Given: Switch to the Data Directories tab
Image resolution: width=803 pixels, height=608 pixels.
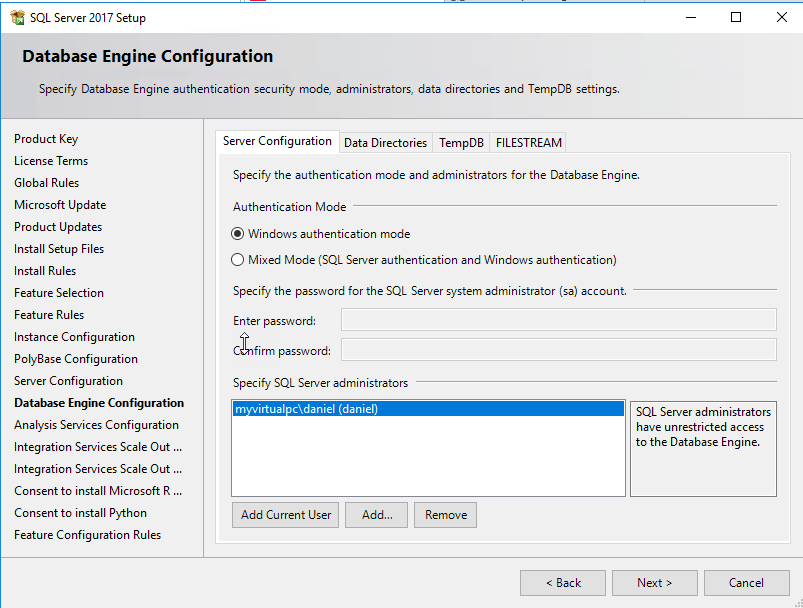Looking at the screenshot, I should click(385, 143).
